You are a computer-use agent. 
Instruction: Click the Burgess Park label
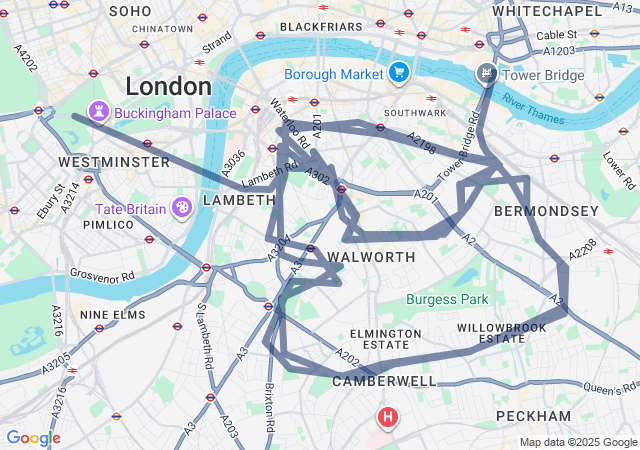[x=447, y=299]
